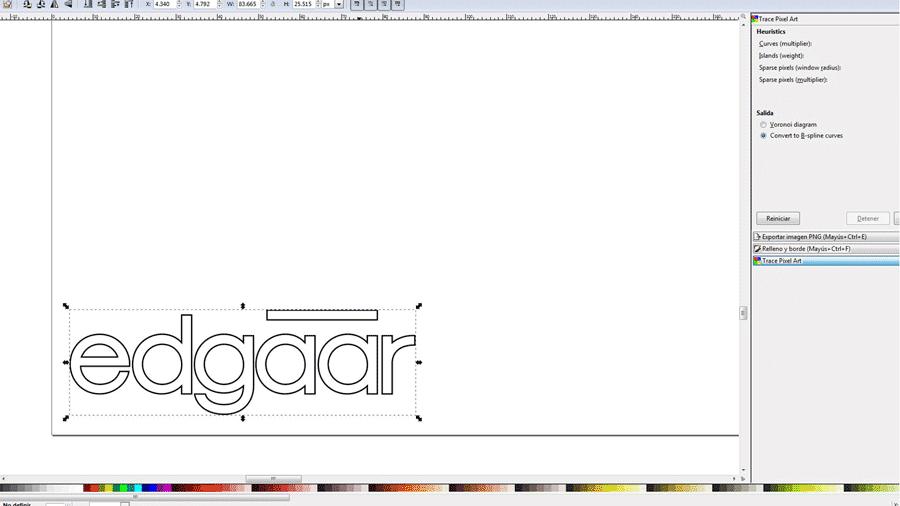The height and width of the screenshot is (506, 900).
Task: Flip selected object horizontally
Action: [x=55, y=4]
